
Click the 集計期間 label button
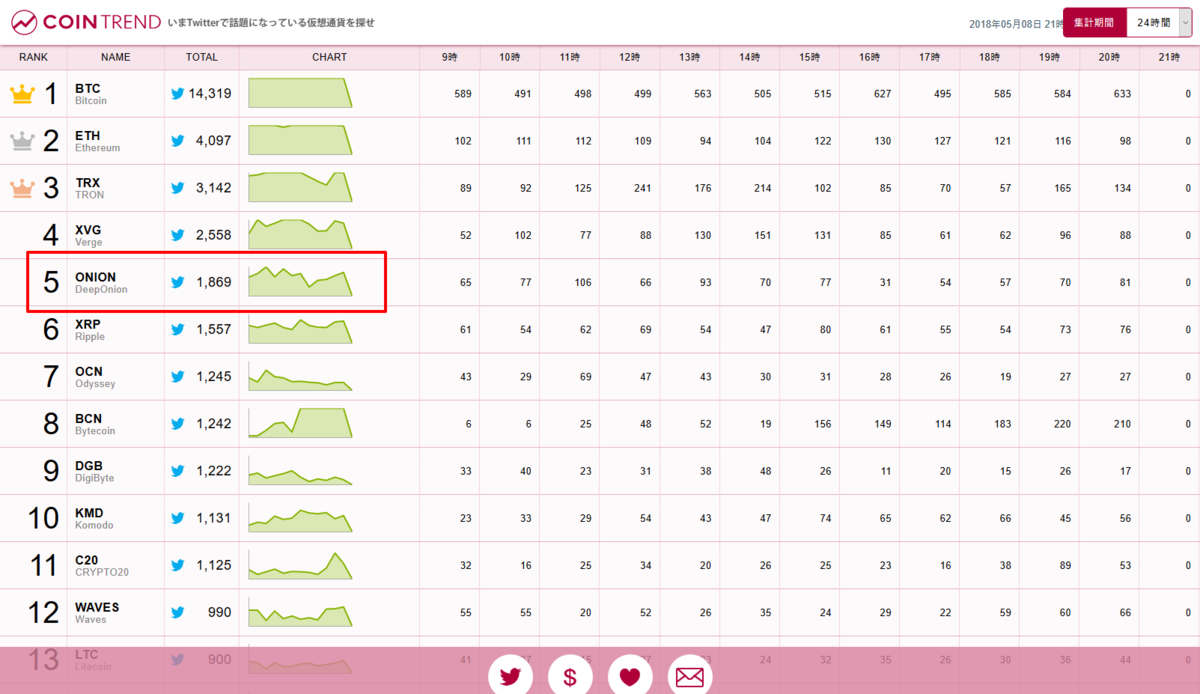tap(1094, 22)
